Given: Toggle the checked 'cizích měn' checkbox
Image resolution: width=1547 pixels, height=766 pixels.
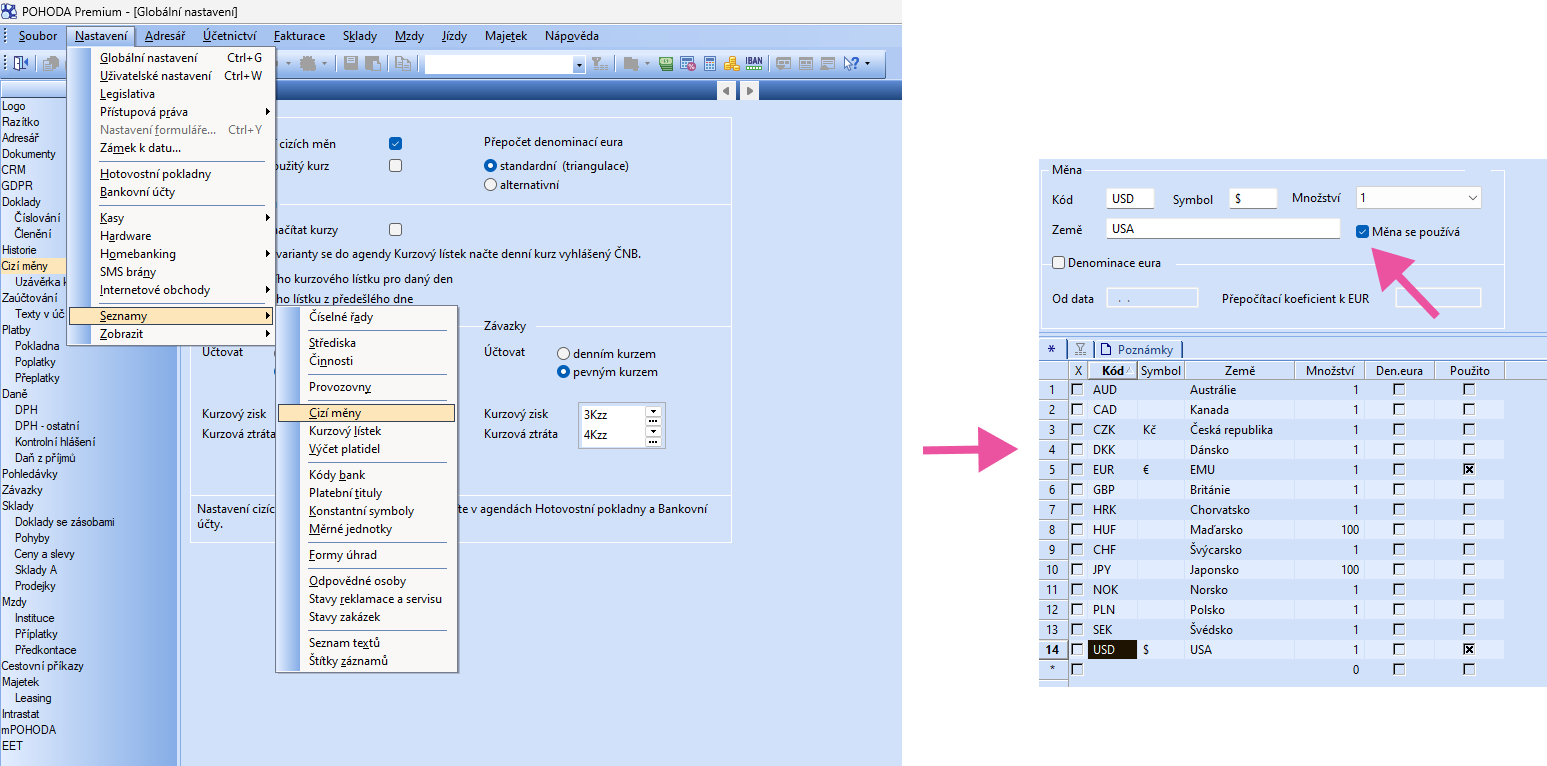Looking at the screenshot, I should 395,144.
